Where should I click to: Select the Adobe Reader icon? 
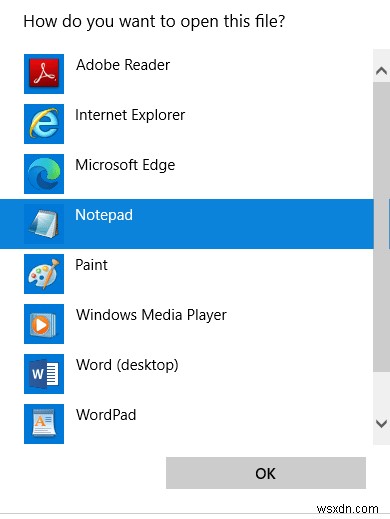click(x=44, y=74)
